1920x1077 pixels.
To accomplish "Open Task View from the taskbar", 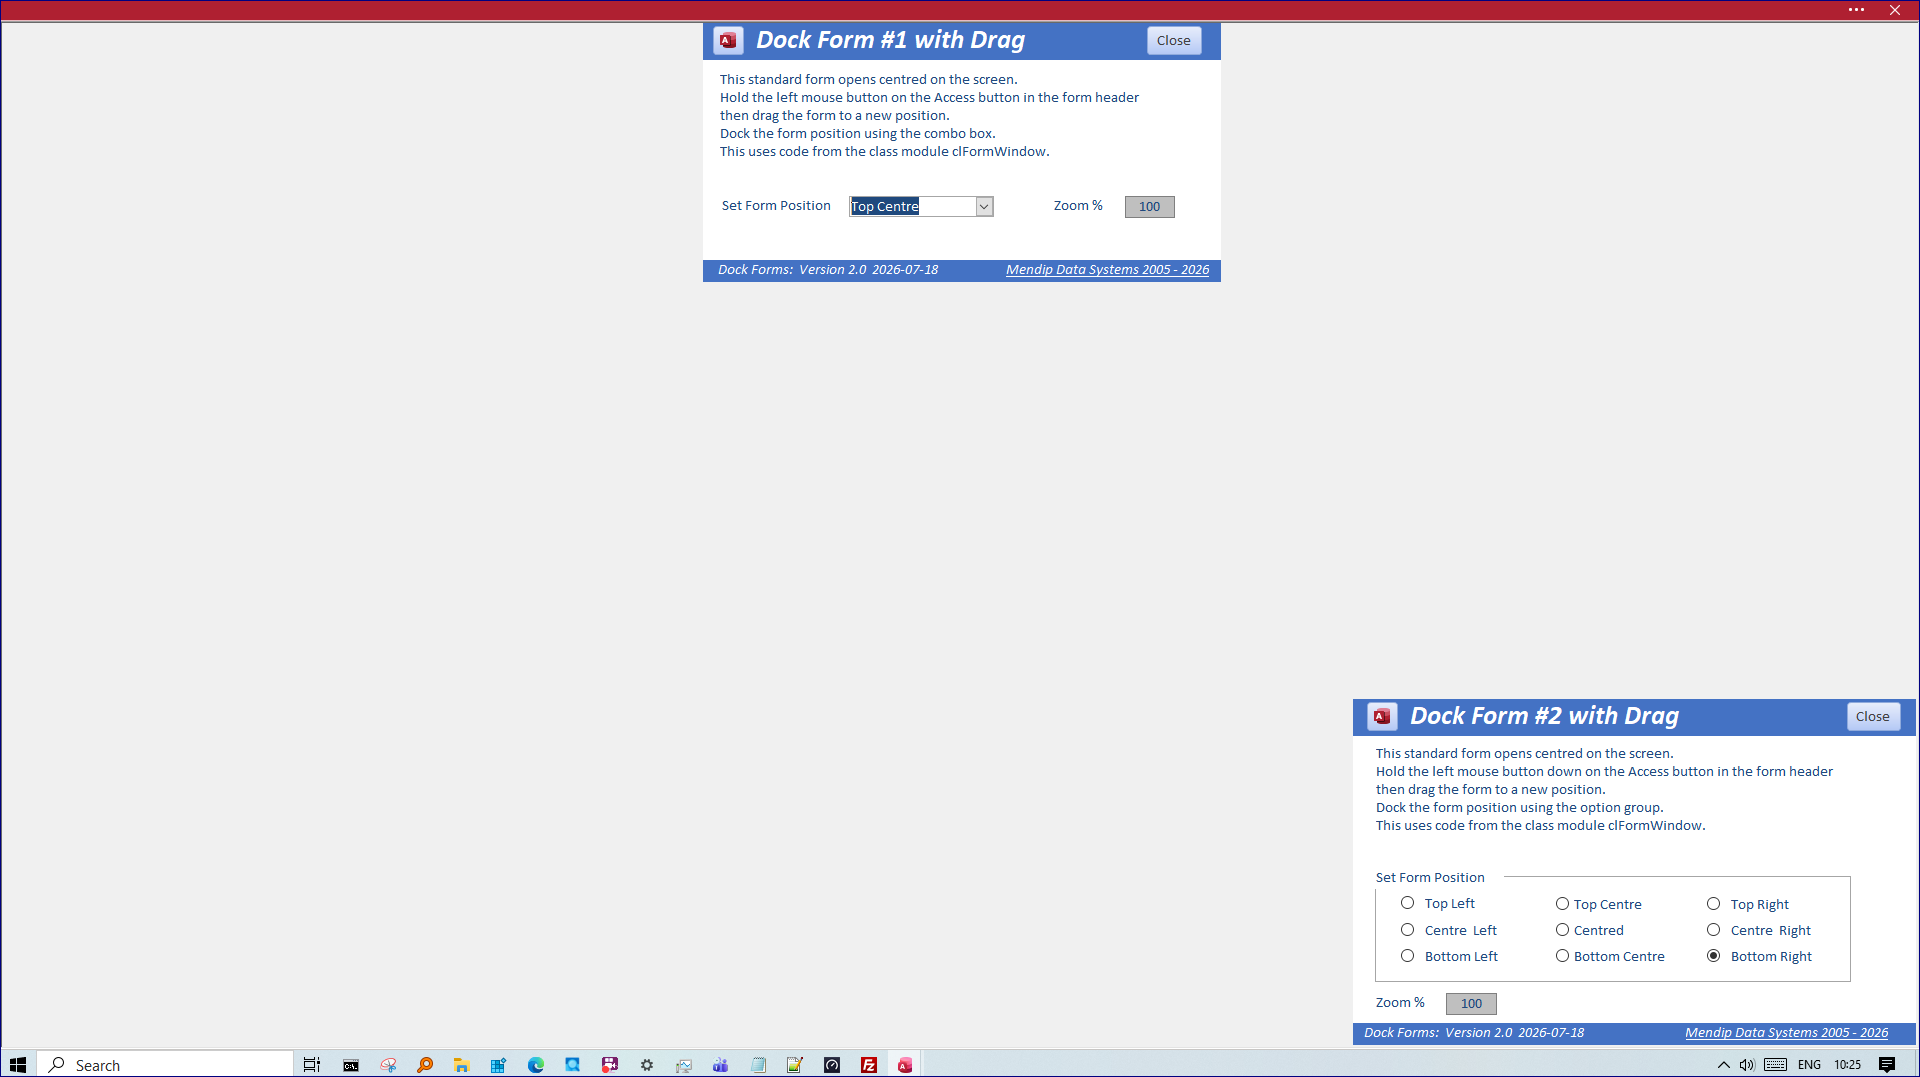I will (x=312, y=1065).
